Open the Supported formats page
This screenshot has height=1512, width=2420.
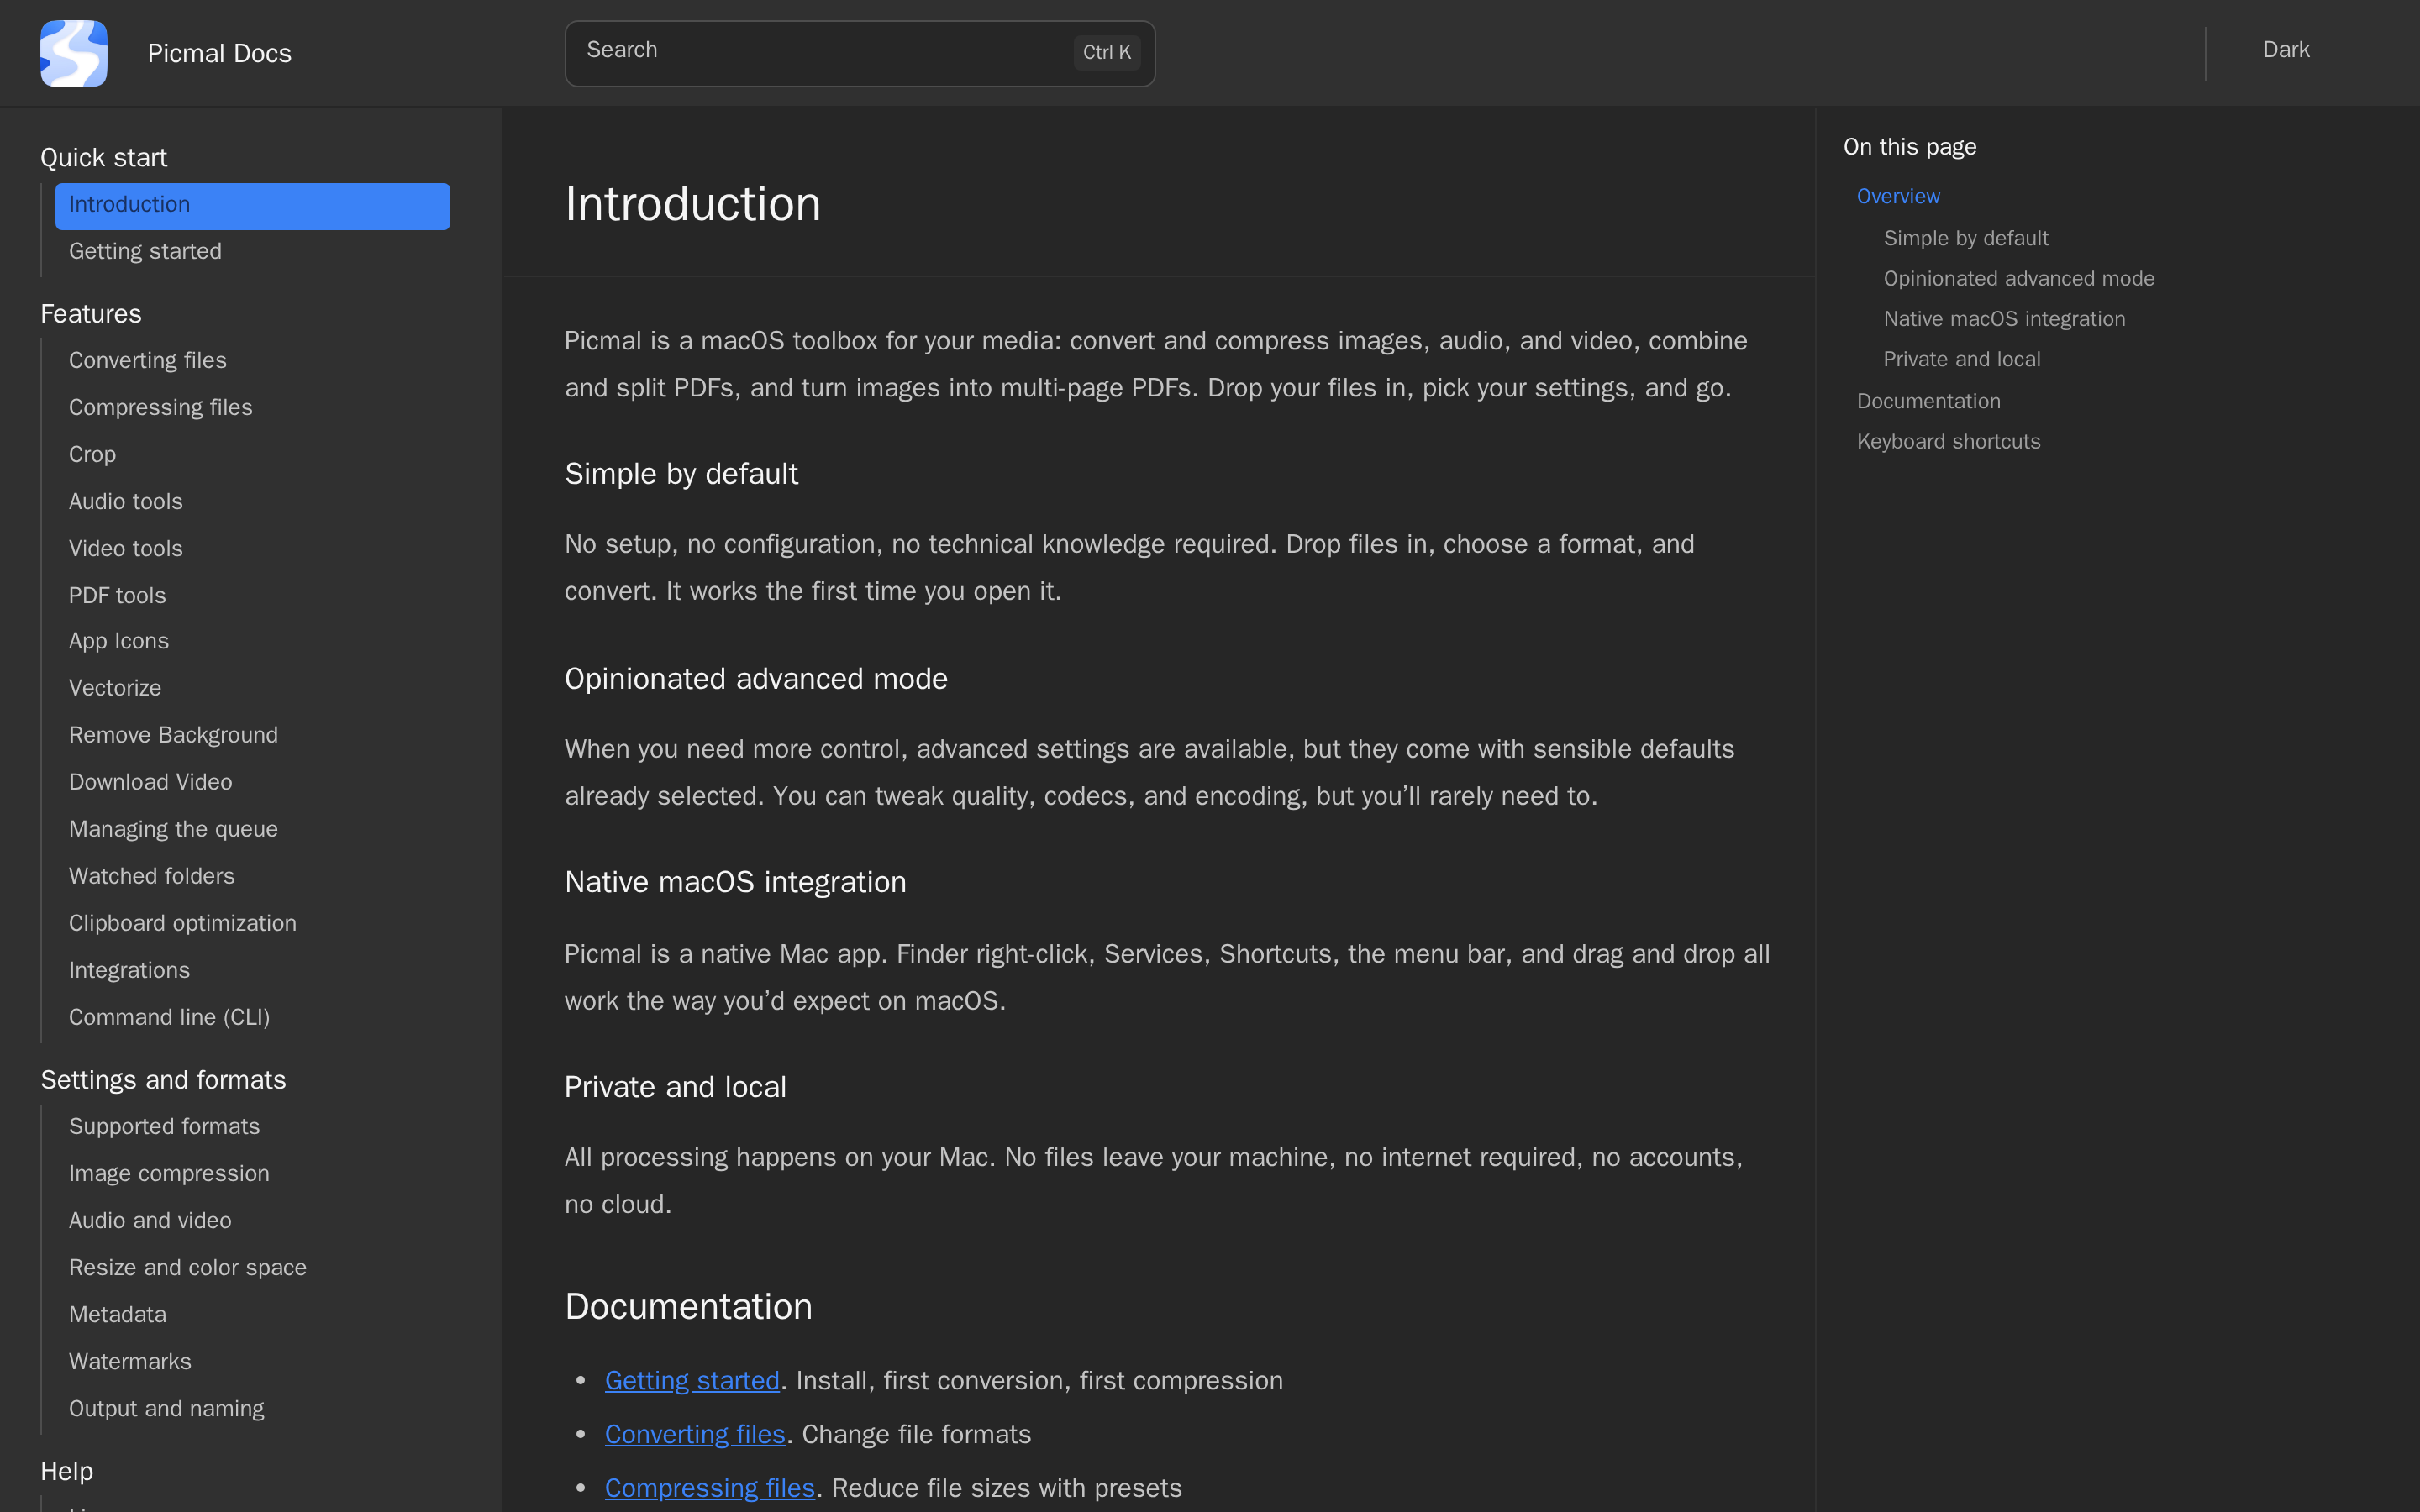coord(164,1126)
